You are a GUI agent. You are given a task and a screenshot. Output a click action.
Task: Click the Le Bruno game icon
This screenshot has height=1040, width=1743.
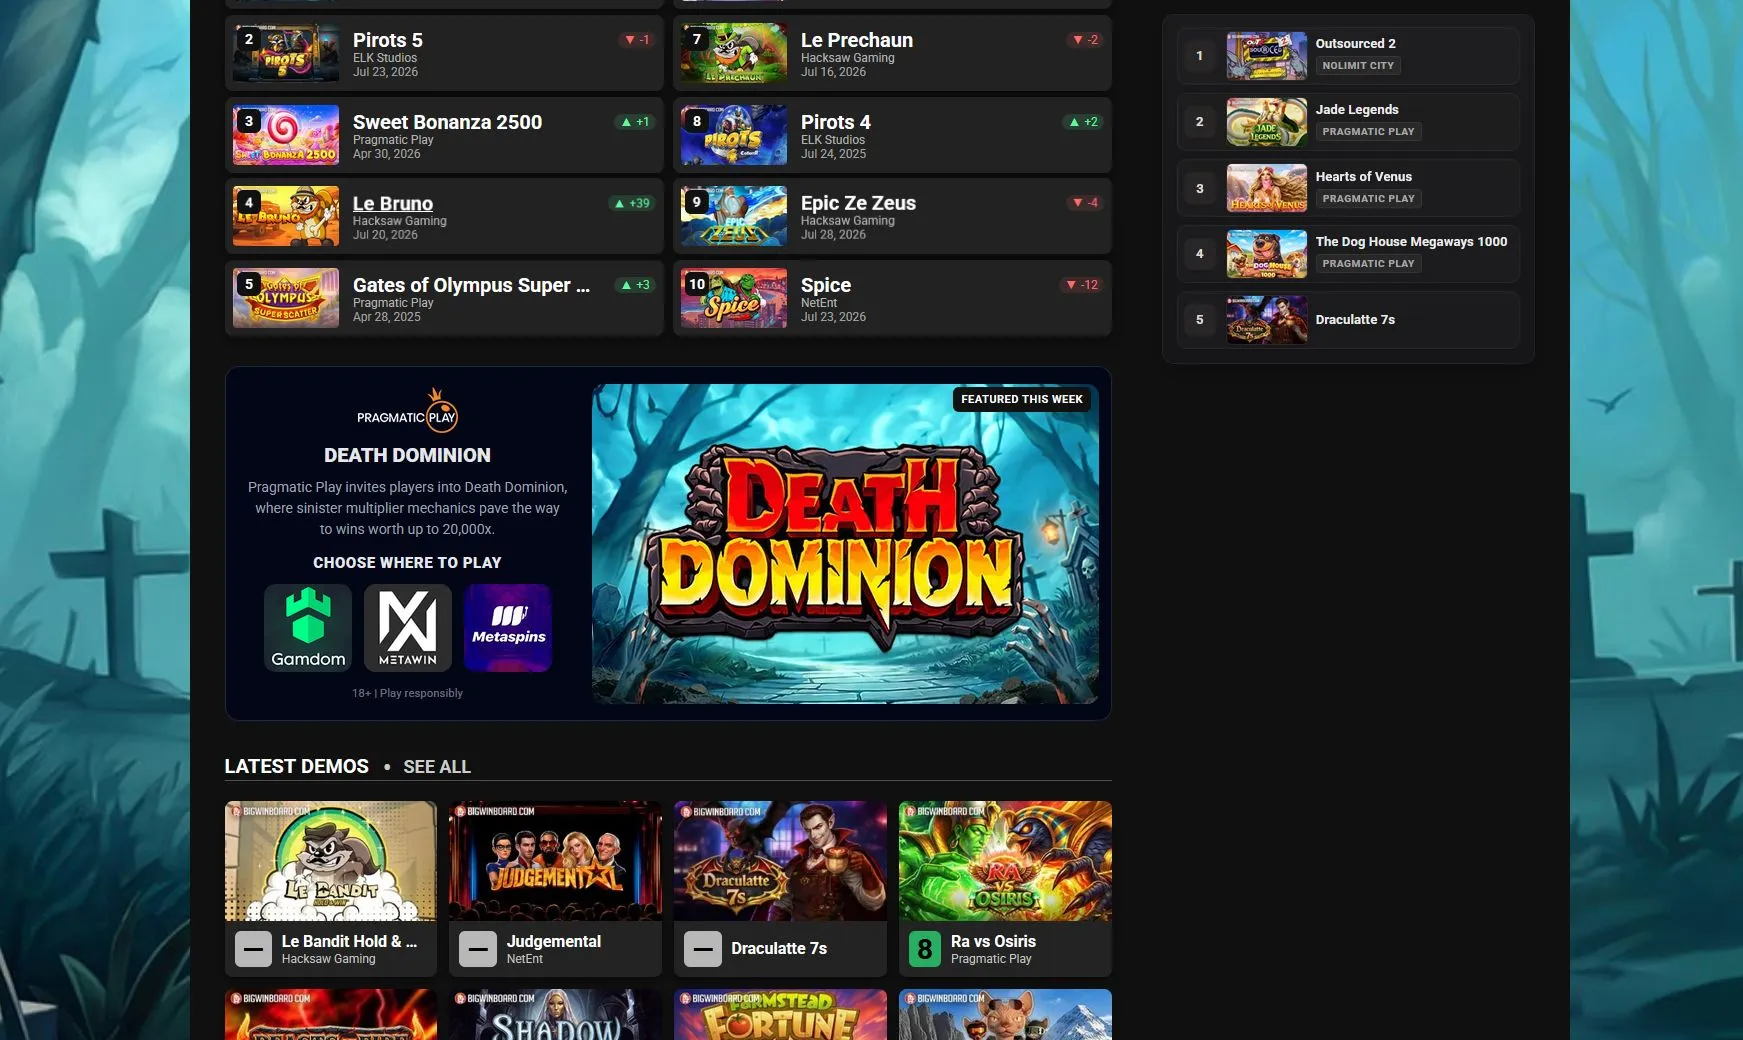point(286,216)
